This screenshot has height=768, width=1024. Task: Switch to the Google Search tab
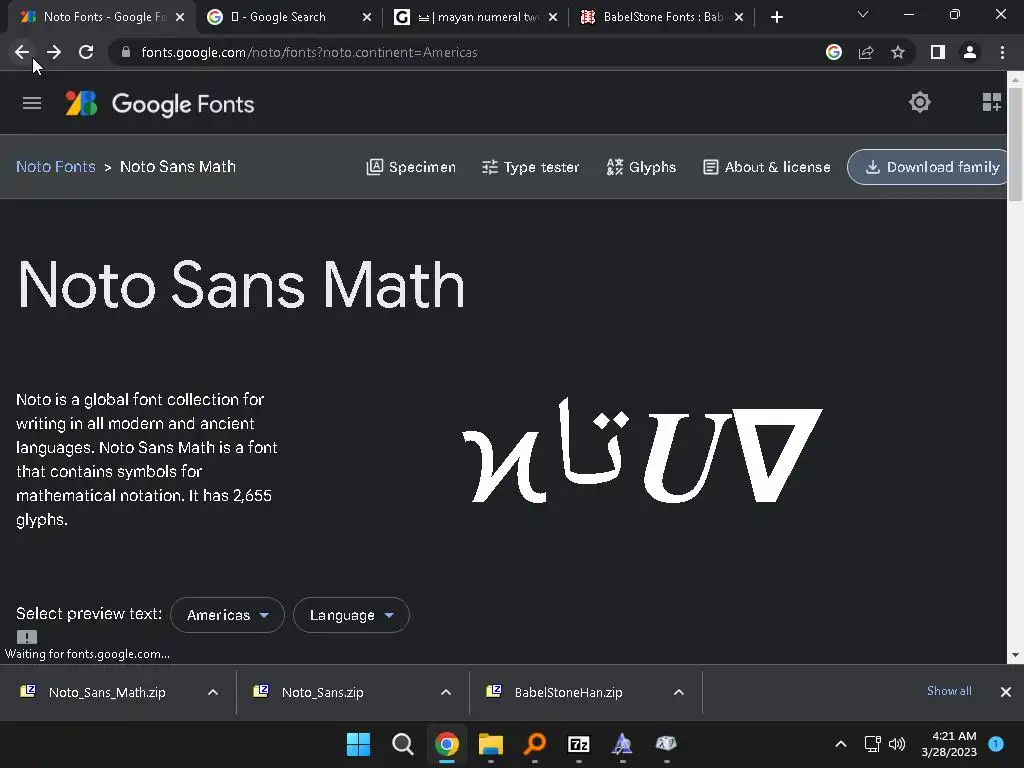click(281, 17)
